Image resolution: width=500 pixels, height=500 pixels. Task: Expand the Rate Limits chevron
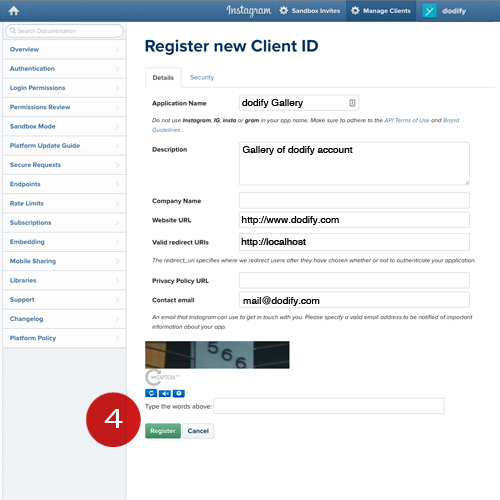[x=117, y=203]
